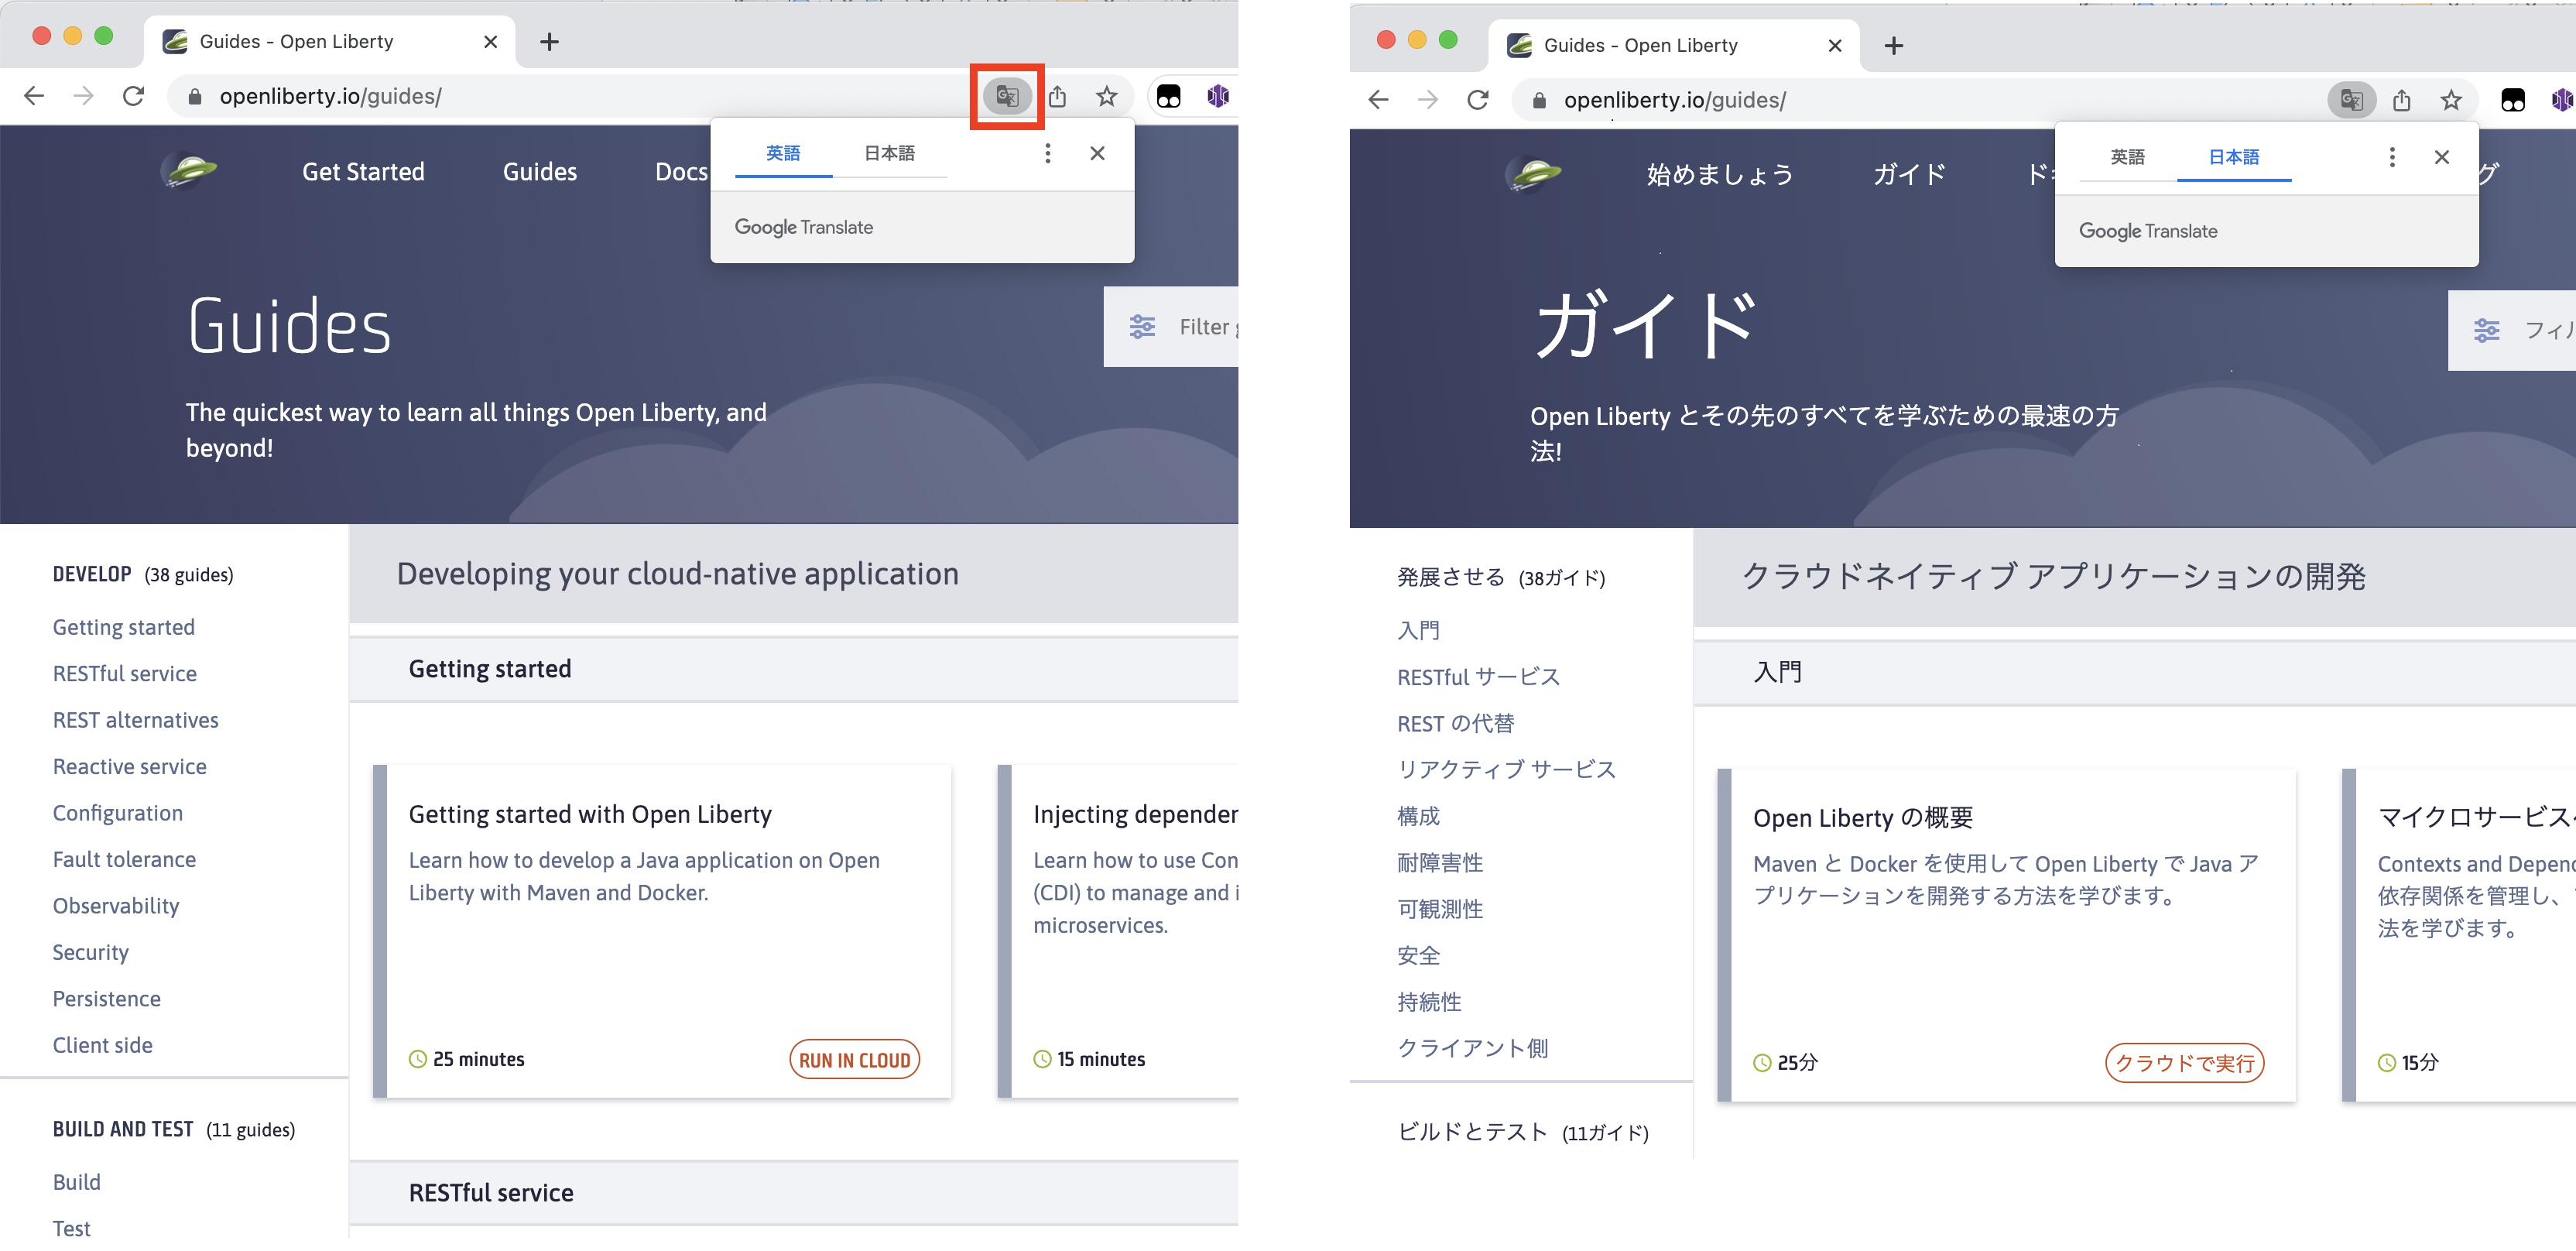This screenshot has width=2576, height=1251.
Task: Open Build sidebar link
Action: tap(77, 1183)
